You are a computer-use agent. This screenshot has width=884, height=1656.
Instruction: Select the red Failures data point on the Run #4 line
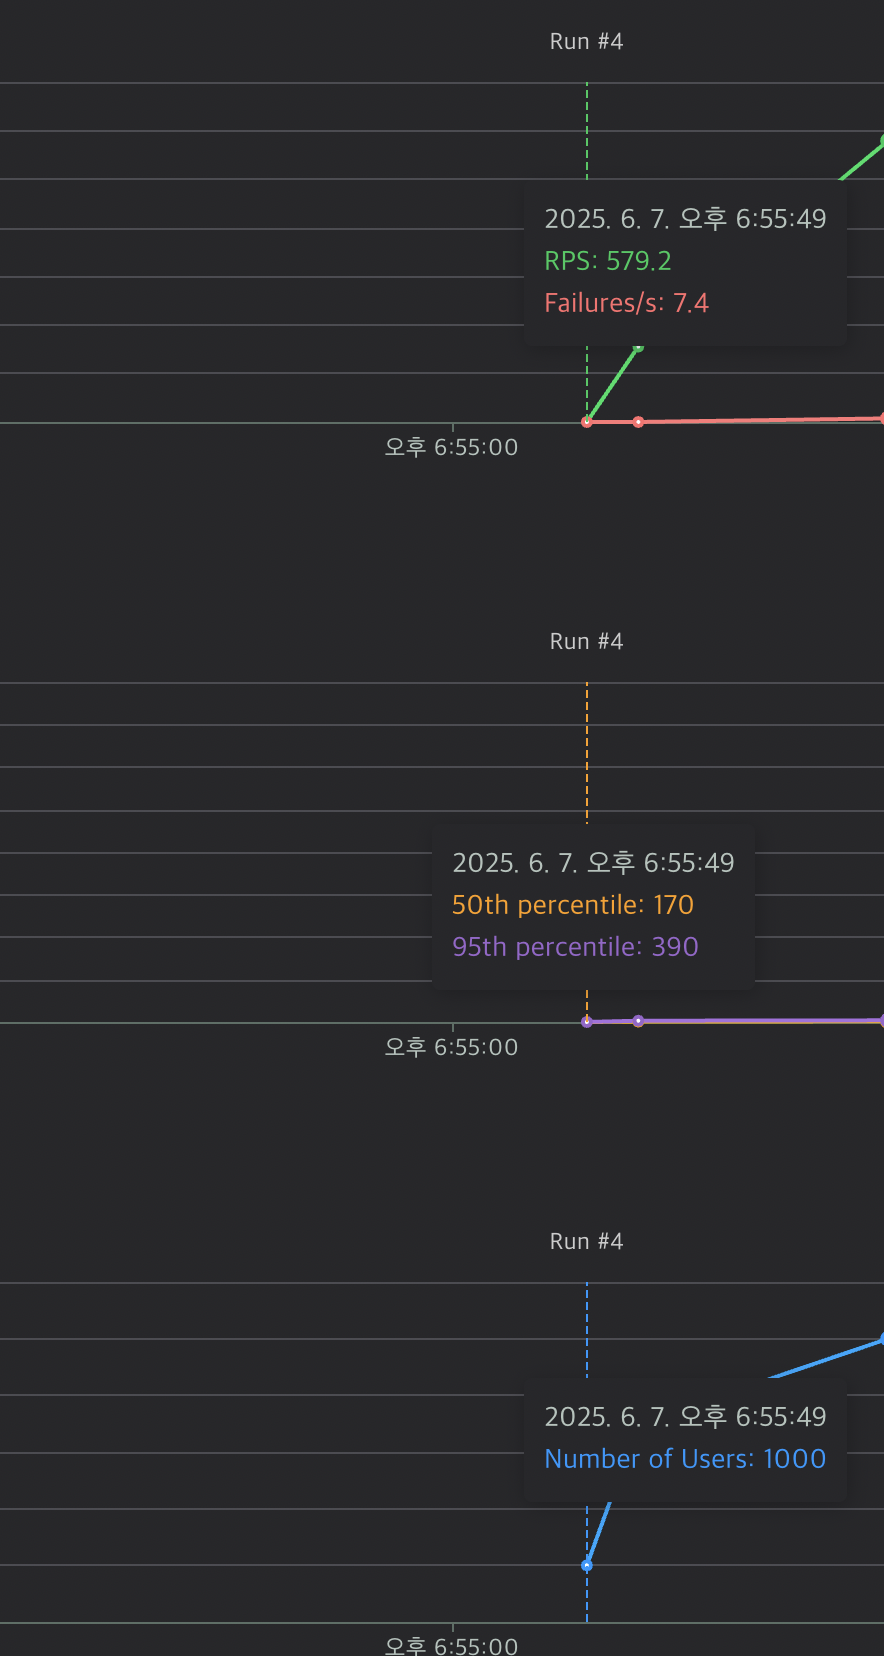pyautogui.click(x=587, y=422)
